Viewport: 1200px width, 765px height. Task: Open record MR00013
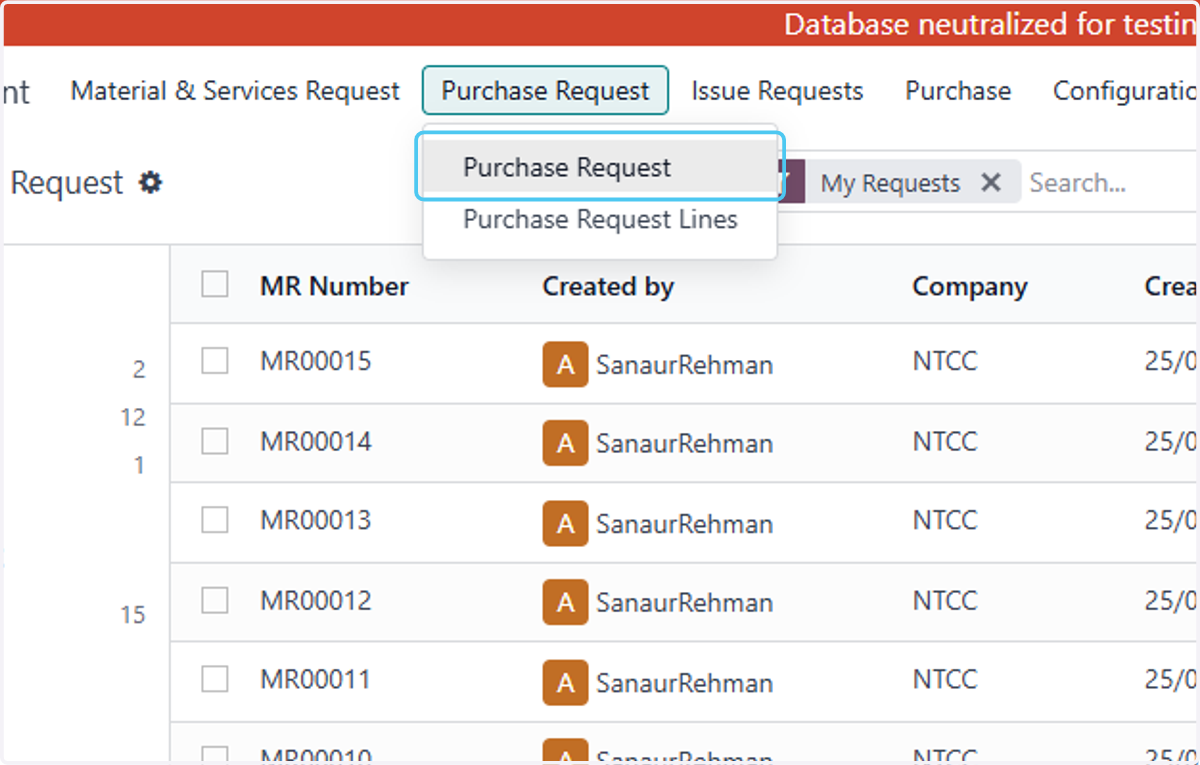point(316,520)
